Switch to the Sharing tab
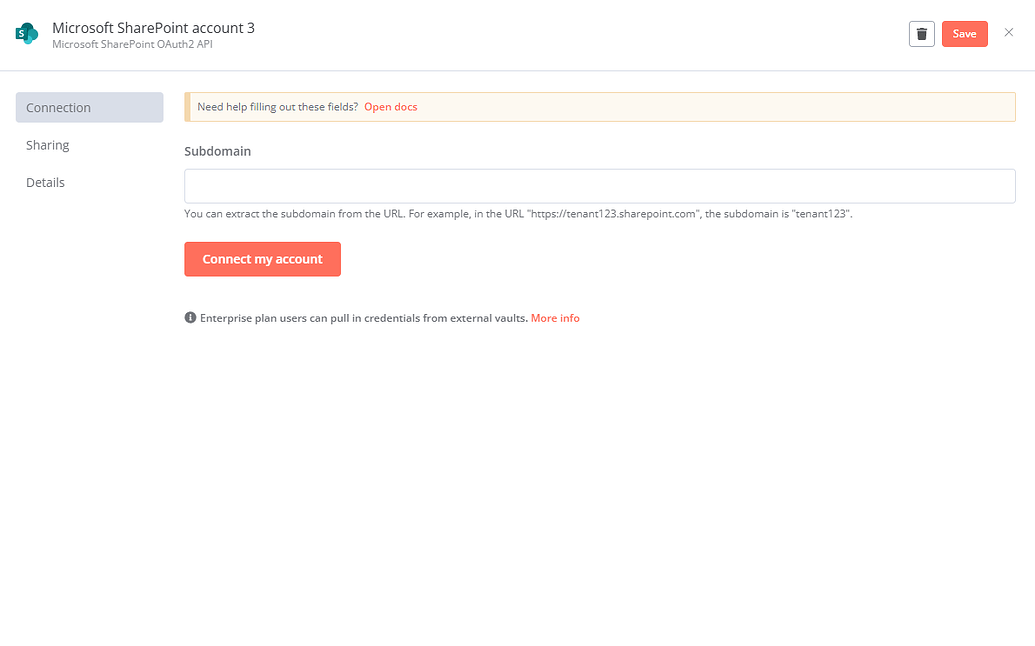 coord(47,144)
